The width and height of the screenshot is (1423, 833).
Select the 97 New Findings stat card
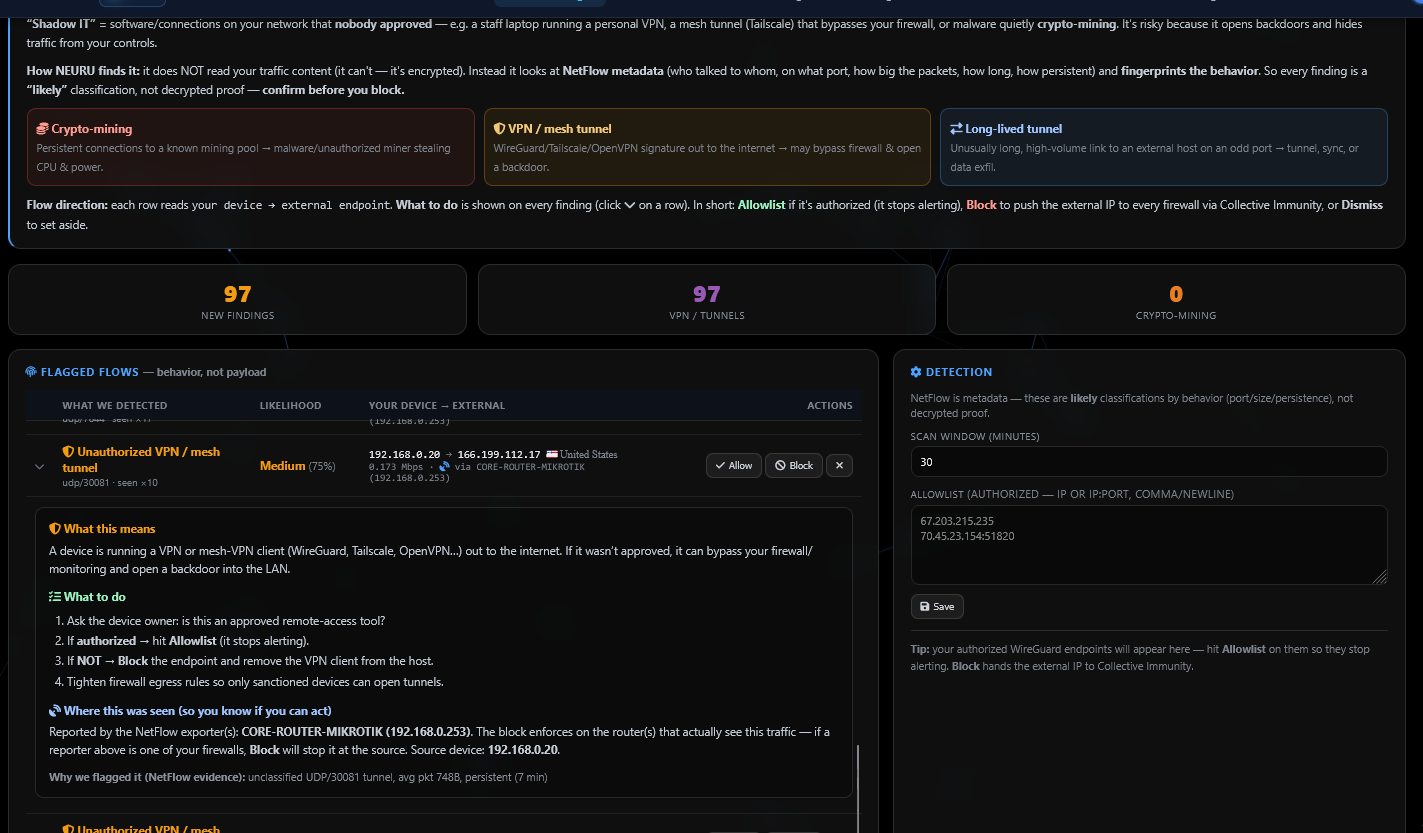point(237,299)
